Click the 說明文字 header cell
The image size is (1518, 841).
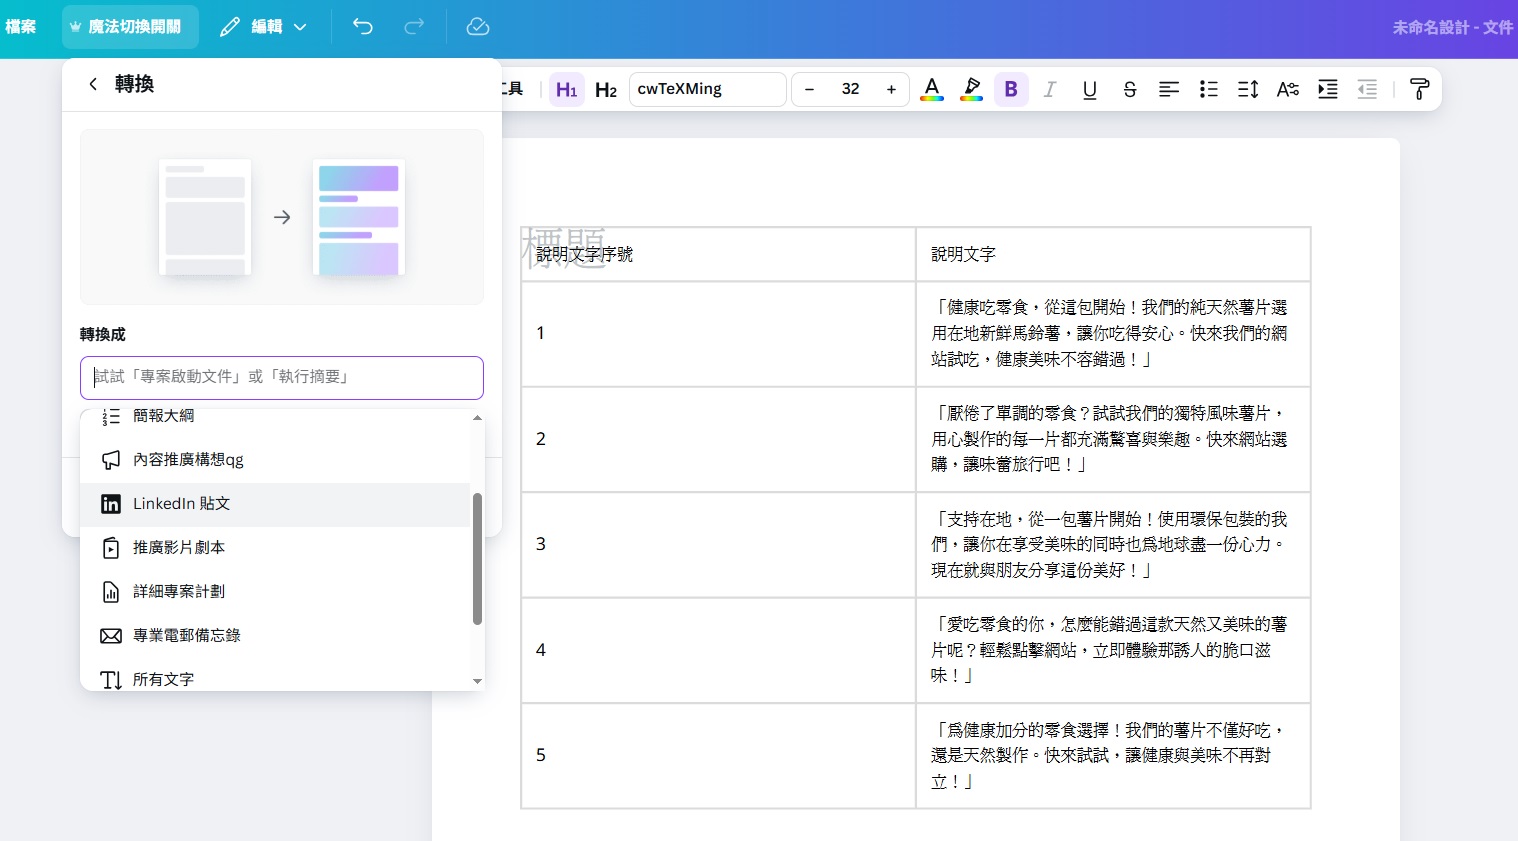pos(1113,254)
